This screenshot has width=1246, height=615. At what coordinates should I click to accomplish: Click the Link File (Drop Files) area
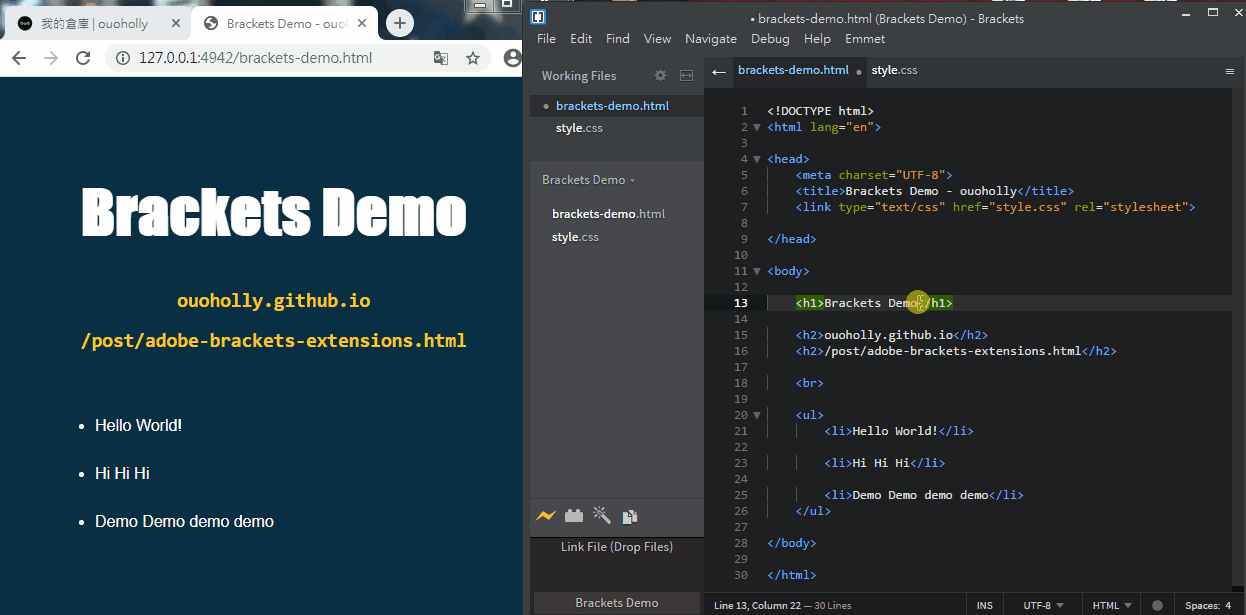pyautogui.click(x=616, y=547)
